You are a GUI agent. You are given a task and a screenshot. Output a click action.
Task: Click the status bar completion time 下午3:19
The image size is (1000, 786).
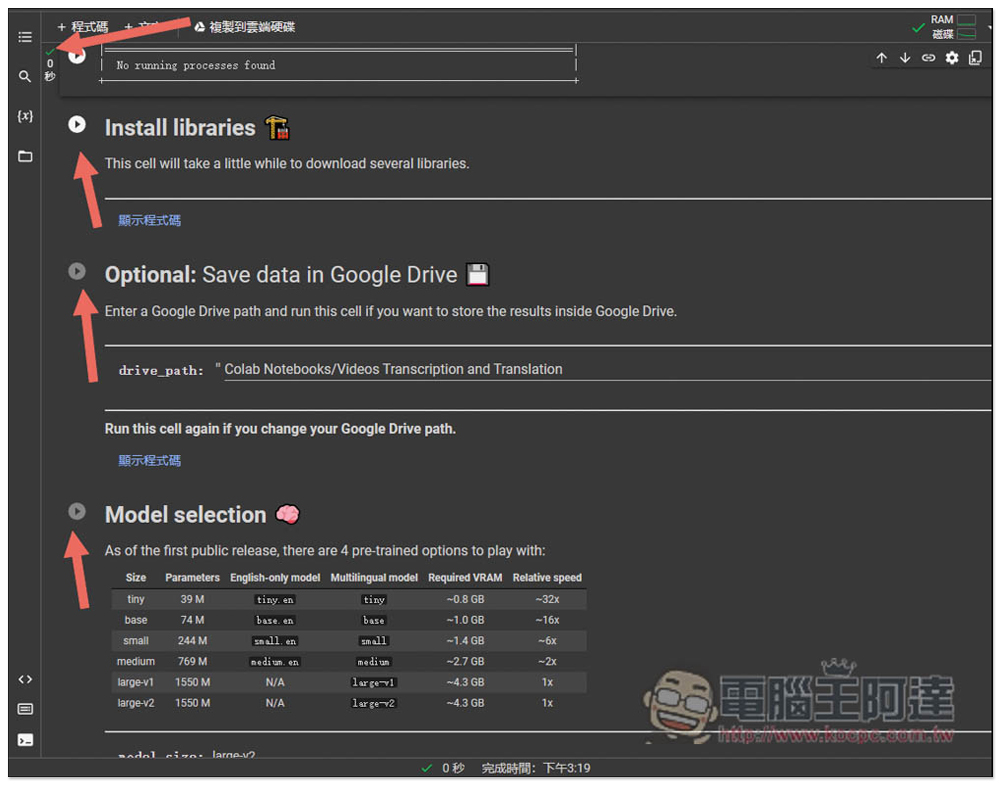(x=567, y=768)
